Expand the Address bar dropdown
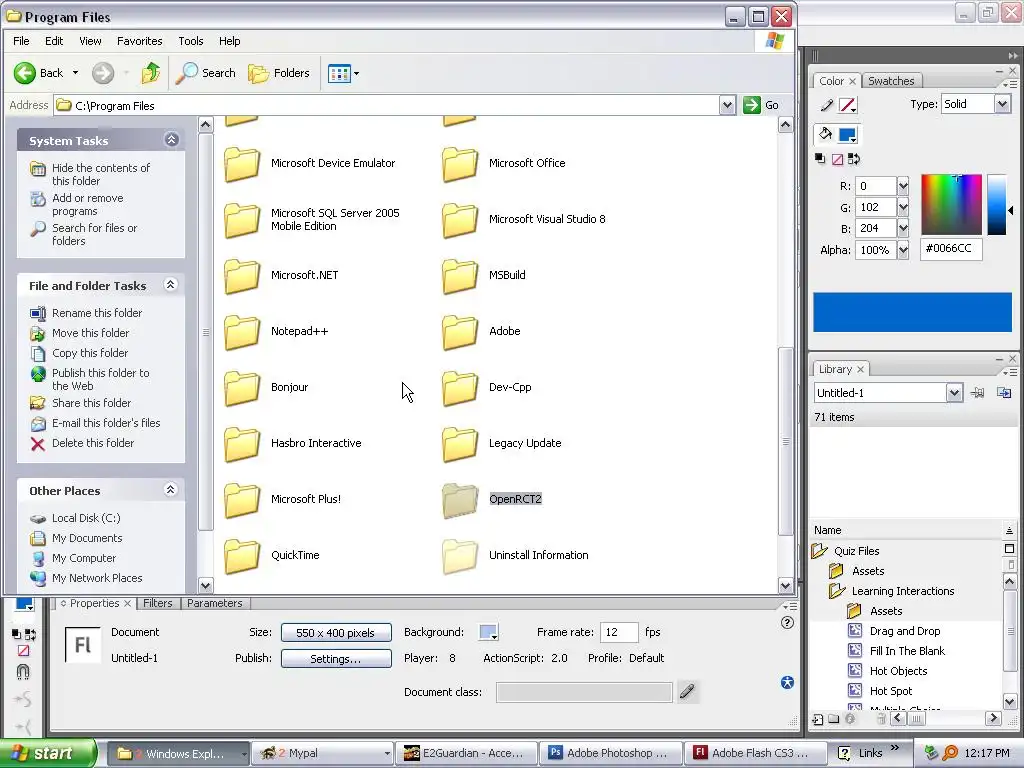This screenshot has height=768, width=1024. (727, 105)
